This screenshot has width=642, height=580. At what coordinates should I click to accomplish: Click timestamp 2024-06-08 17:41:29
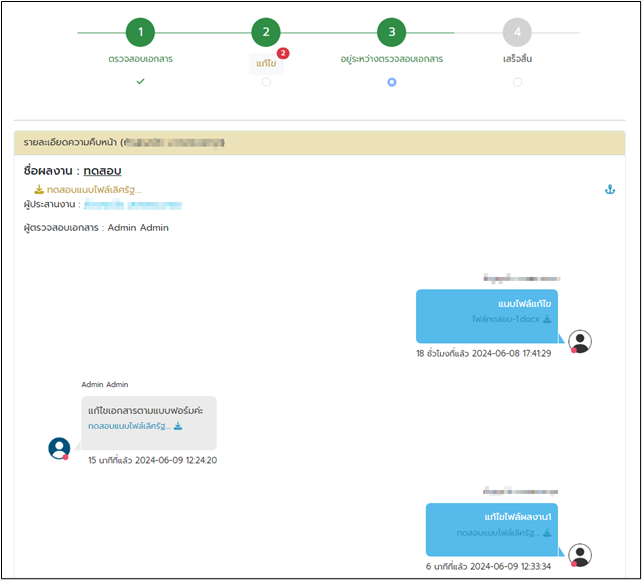click(511, 353)
